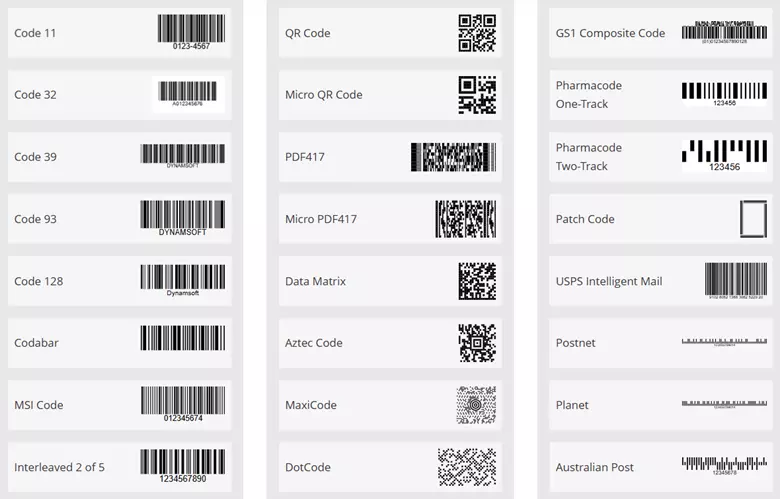This screenshot has width=780, height=499.
Task: Select the "Code 39" label
Action: [x=35, y=157]
